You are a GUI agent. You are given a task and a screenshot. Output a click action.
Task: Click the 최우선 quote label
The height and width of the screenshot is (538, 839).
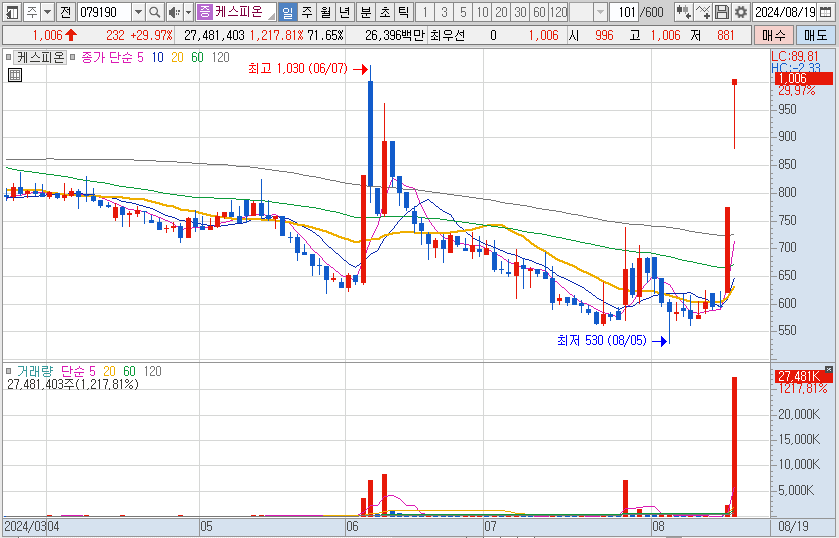coord(447,36)
